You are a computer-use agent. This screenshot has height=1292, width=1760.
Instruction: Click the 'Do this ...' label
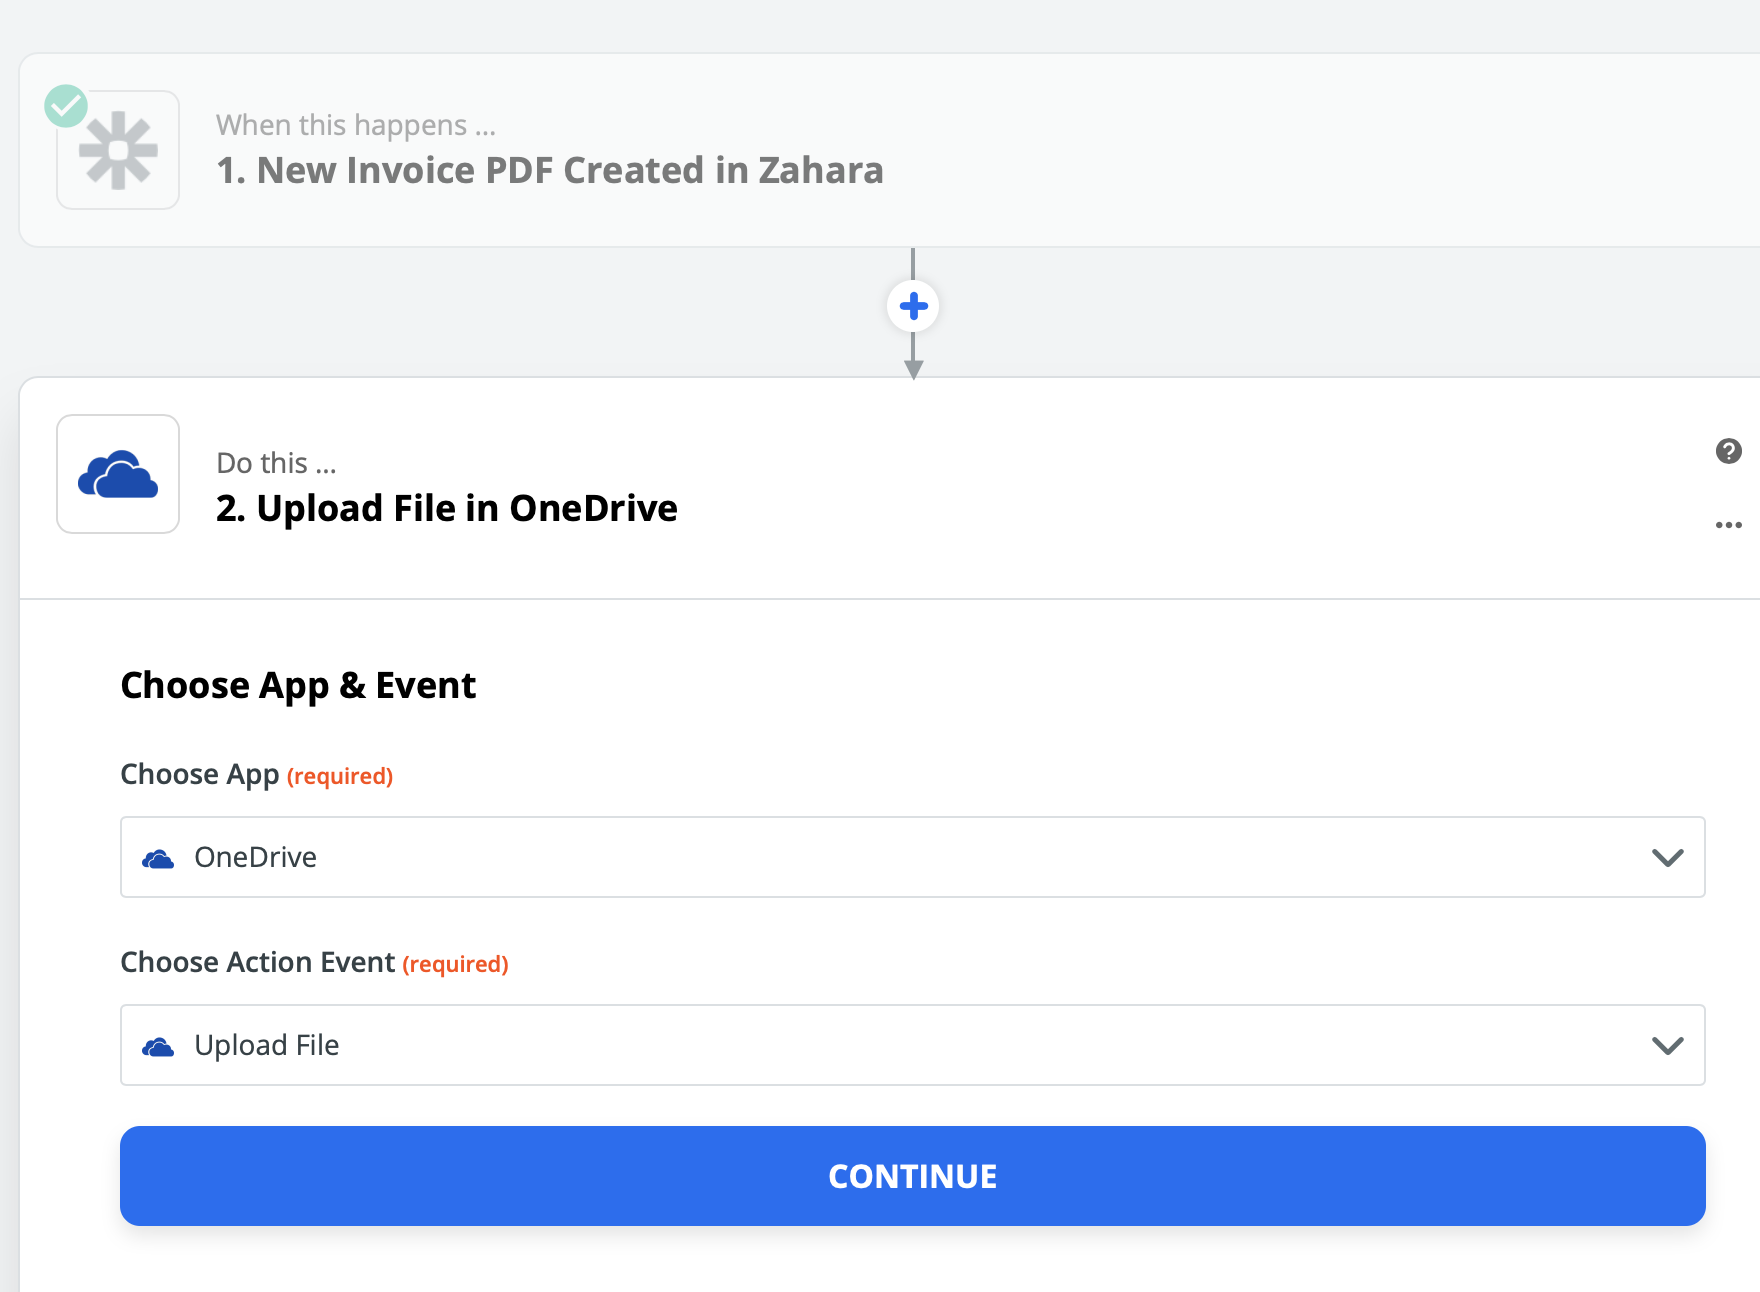pos(276,463)
